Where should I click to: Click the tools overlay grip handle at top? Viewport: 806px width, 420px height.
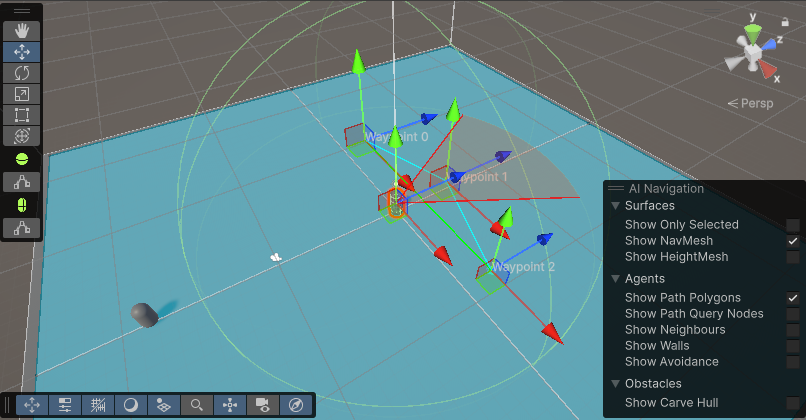(22, 11)
